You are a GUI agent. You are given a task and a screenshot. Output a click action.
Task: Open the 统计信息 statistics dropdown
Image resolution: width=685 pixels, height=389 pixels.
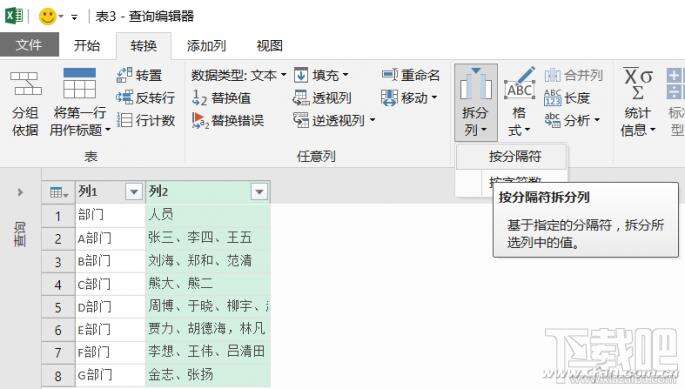click(x=638, y=102)
